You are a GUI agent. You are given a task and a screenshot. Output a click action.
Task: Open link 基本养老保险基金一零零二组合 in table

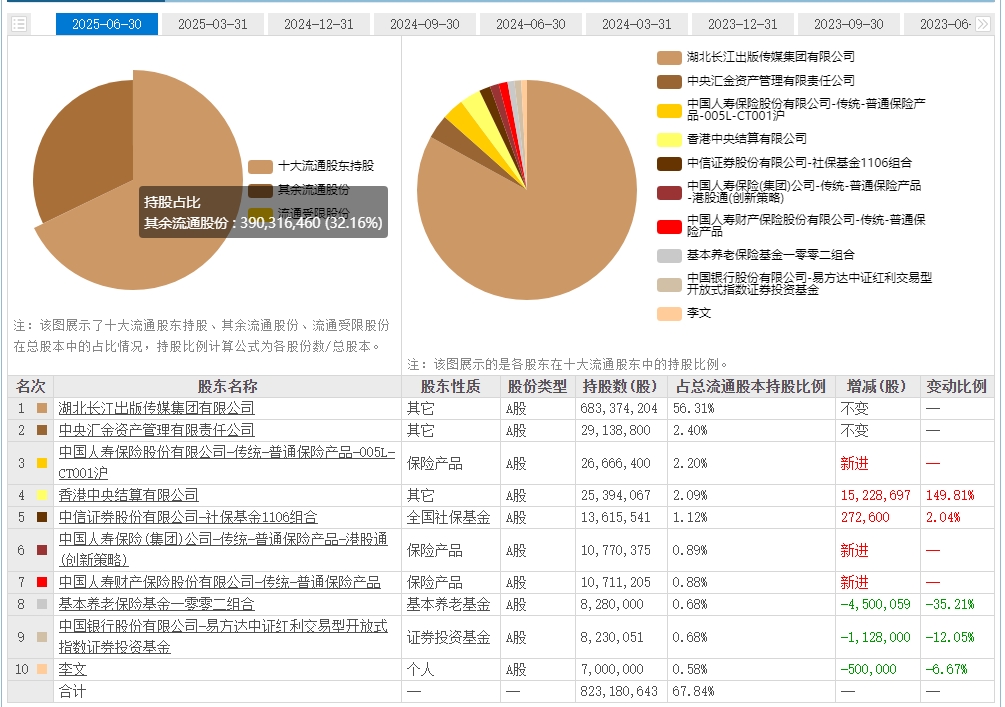coord(156,604)
